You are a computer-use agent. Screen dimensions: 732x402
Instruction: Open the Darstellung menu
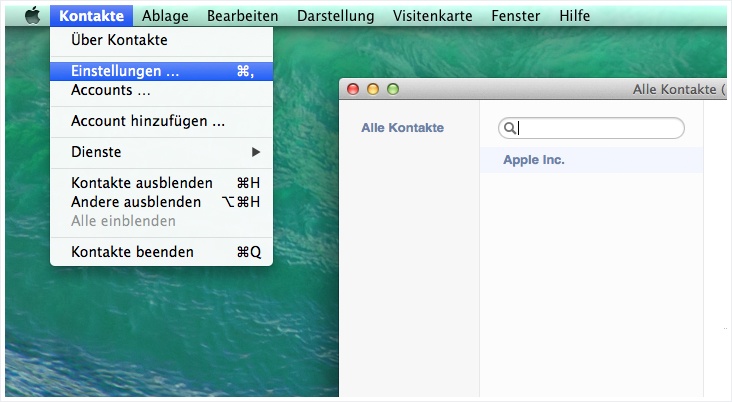[x=335, y=16]
